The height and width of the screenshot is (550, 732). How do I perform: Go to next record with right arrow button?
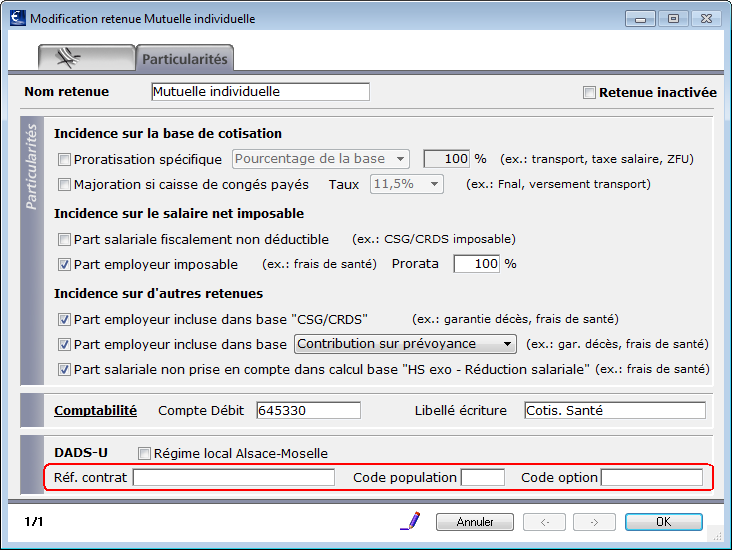coord(594,522)
